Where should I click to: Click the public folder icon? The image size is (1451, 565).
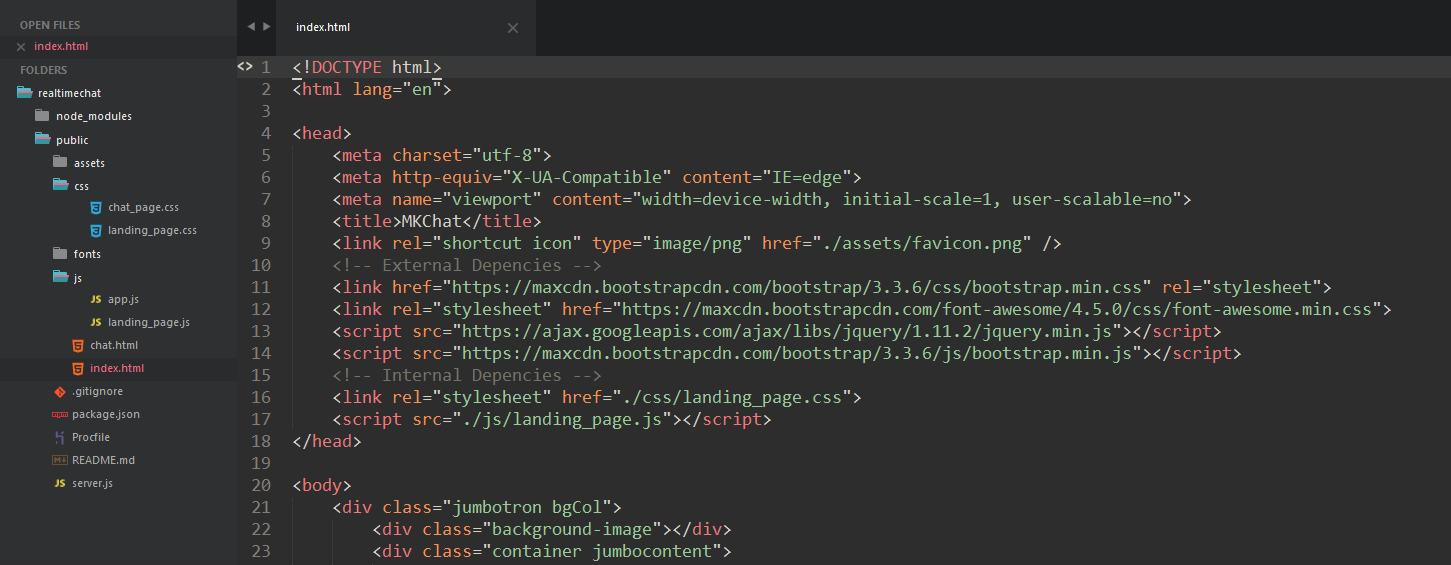[x=43, y=139]
